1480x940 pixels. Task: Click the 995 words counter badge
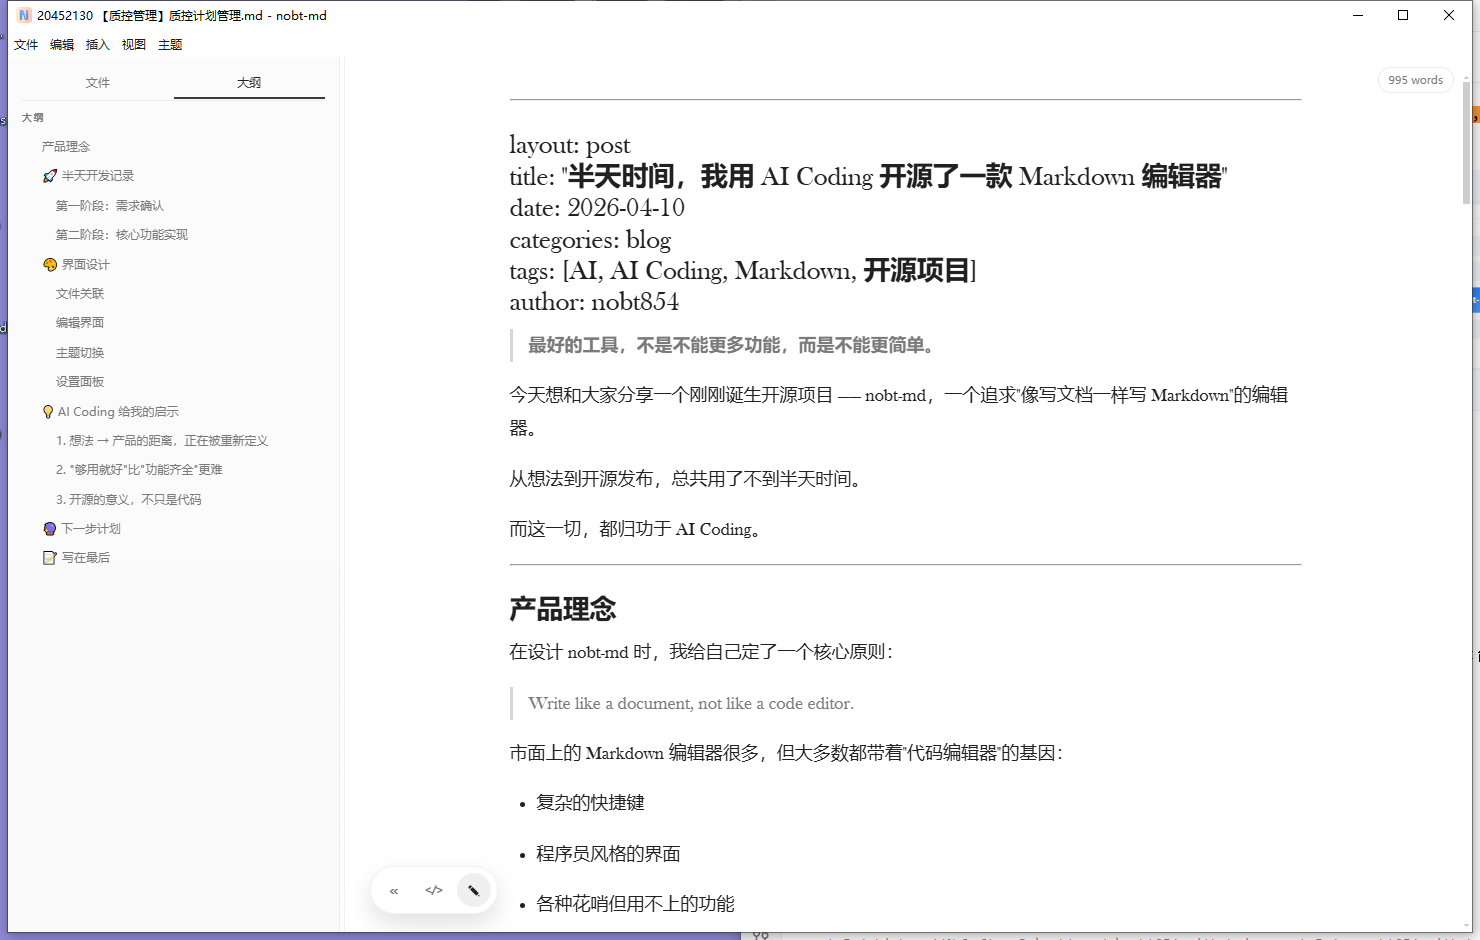(1415, 80)
